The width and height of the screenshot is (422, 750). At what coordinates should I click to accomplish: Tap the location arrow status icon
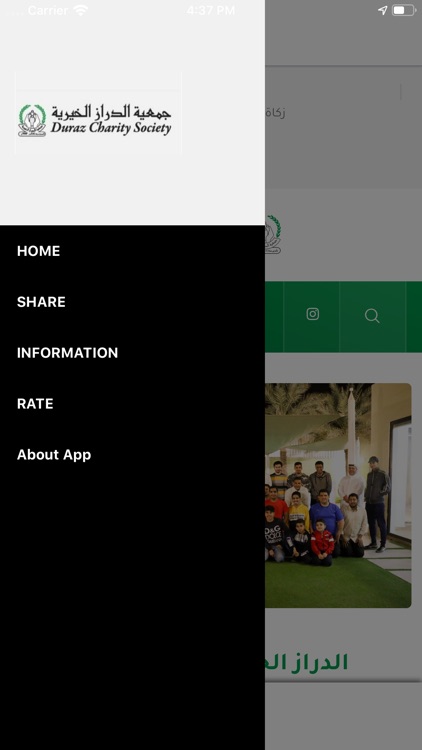pyautogui.click(x=382, y=10)
